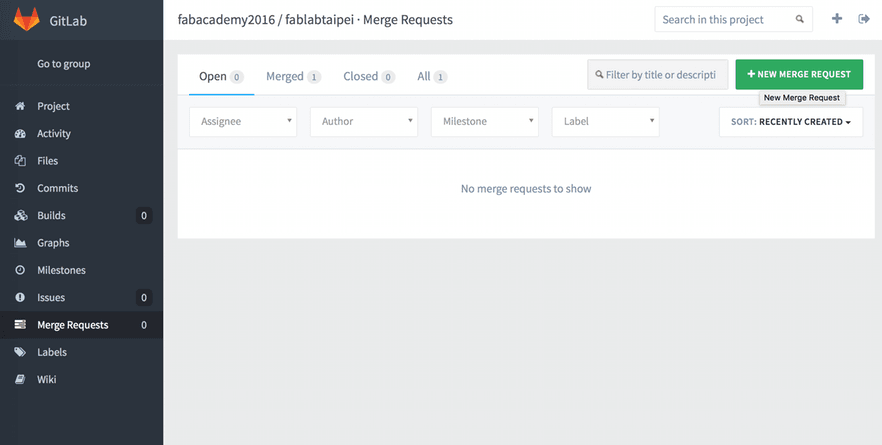The height and width of the screenshot is (445, 882).
Task: Click the Merged tab count badge
Action: coord(314,77)
